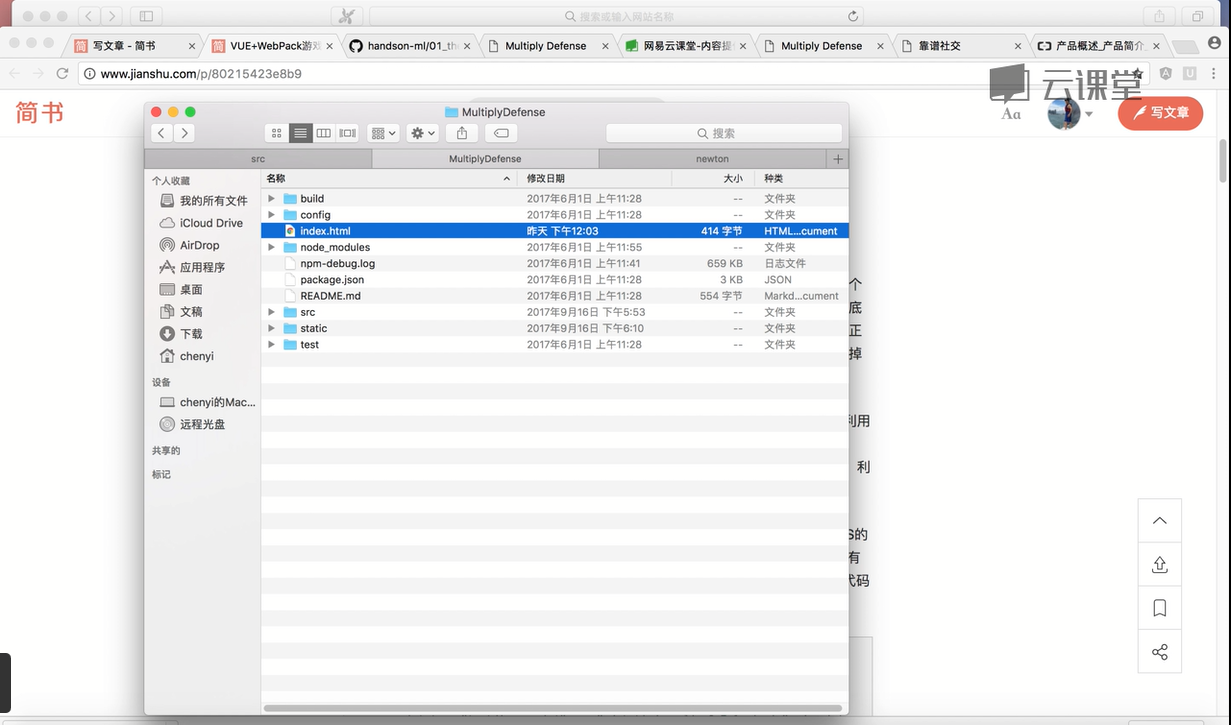Click the Finder 搜索 search field
1231x725 pixels.
[724, 133]
